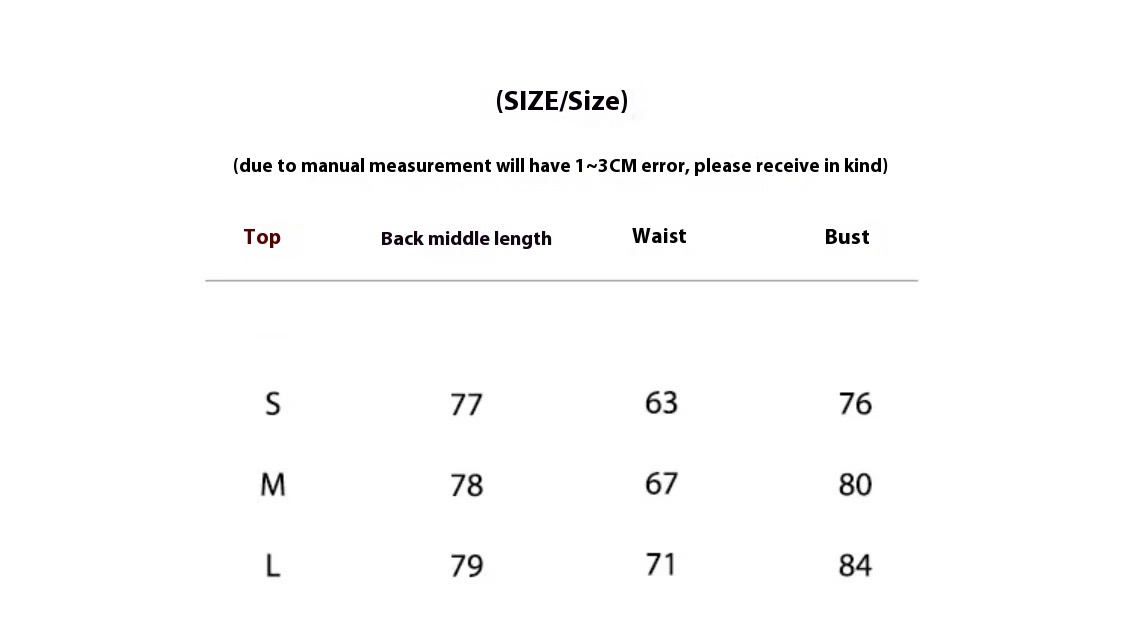Screen dimensions: 1125x627
Task: Click the (SIZE/Size) title text
Action: click(562, 101)
